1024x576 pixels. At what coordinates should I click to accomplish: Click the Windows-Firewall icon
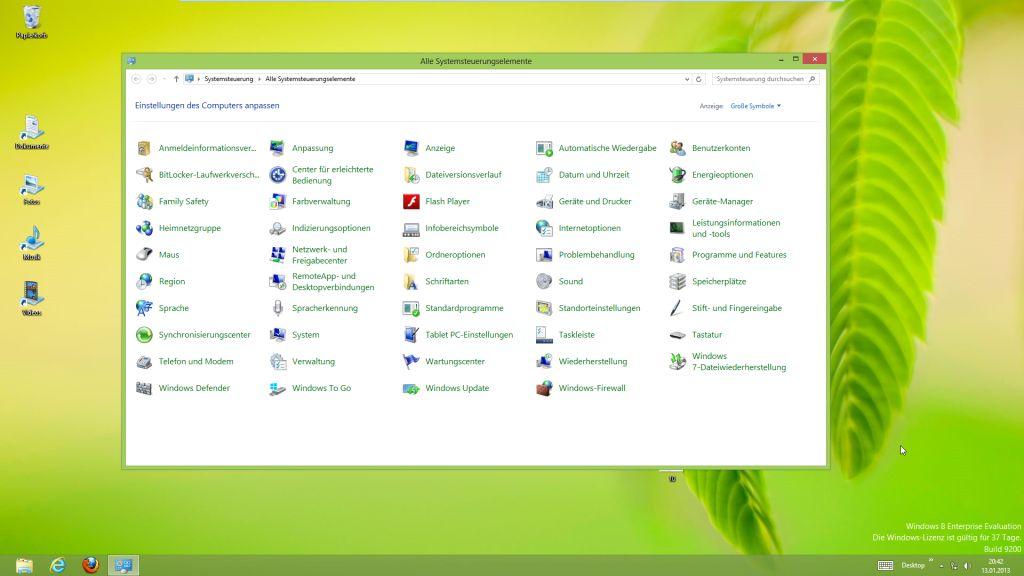[544, 389]
